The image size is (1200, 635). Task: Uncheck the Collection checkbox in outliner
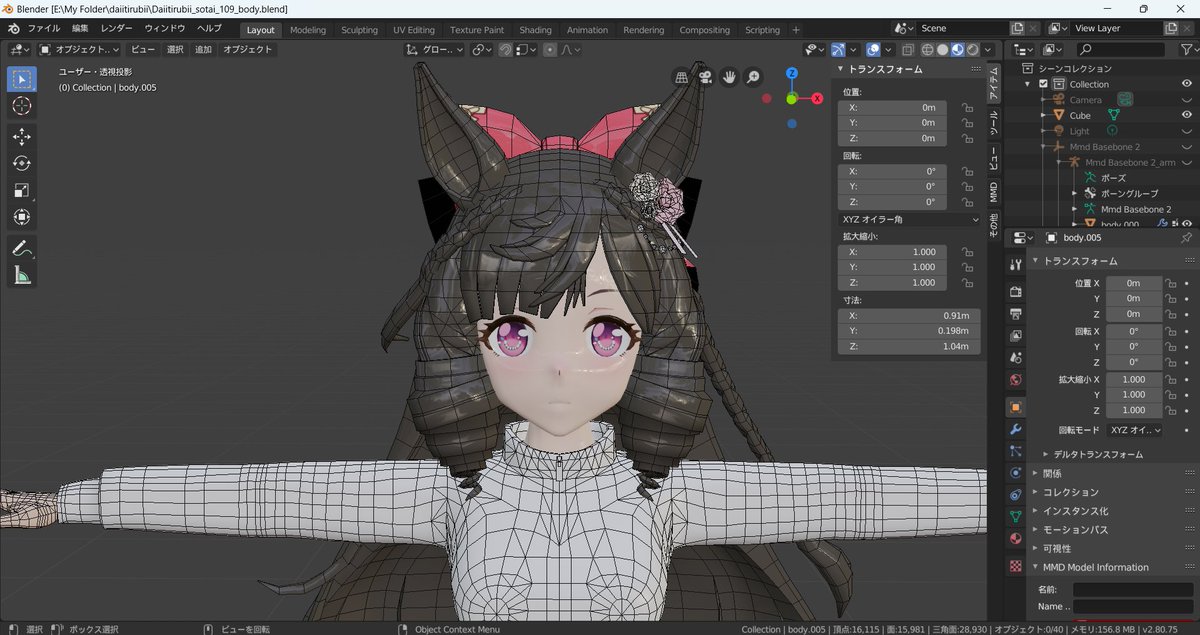pyautogui.click(x=1043, y=85)
